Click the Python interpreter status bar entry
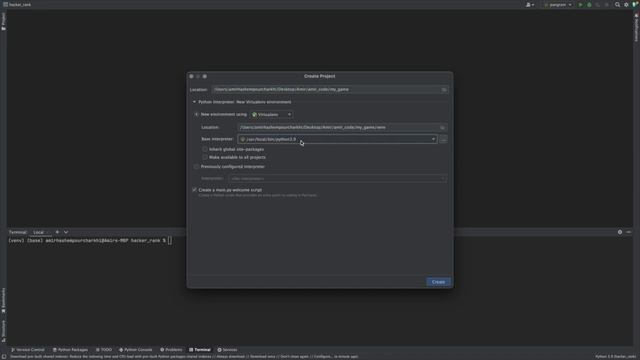Screen dimensions: 640x360 [x=615, y=357]
